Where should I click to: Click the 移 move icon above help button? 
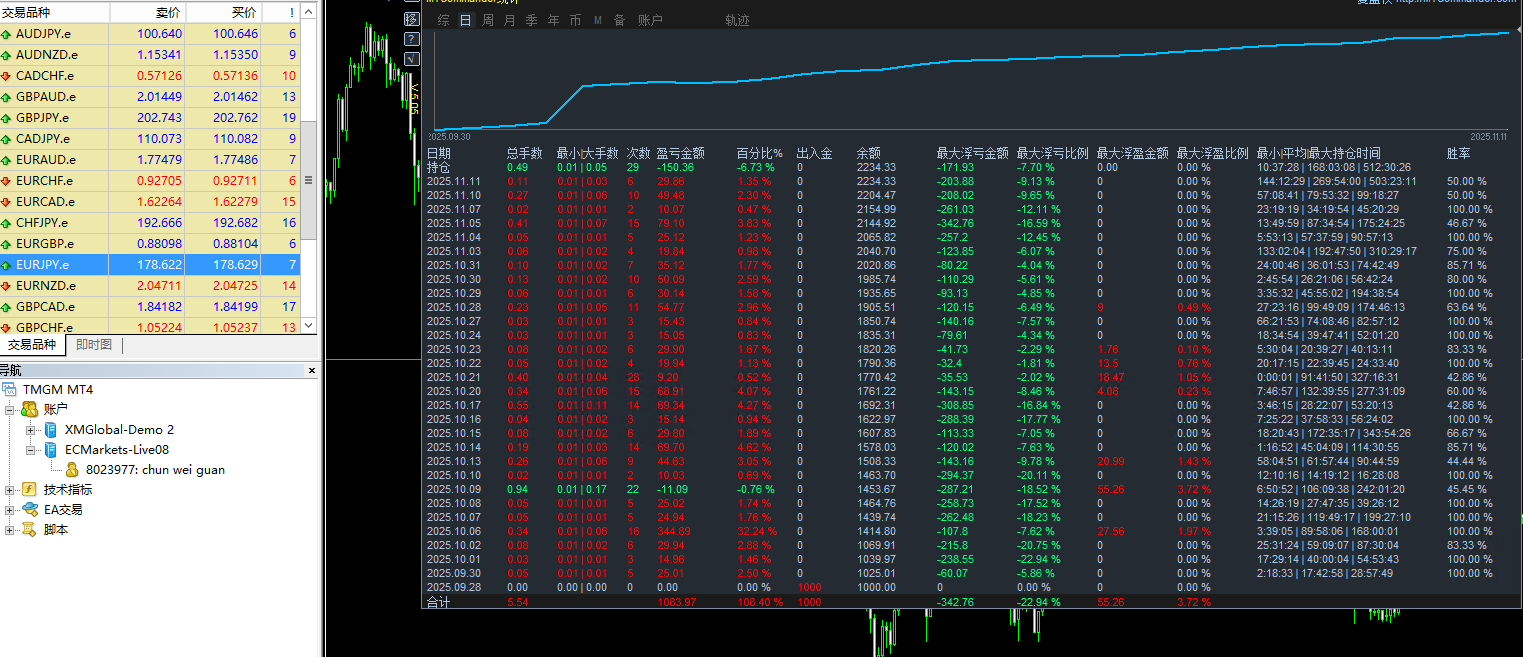click(412, 19)
